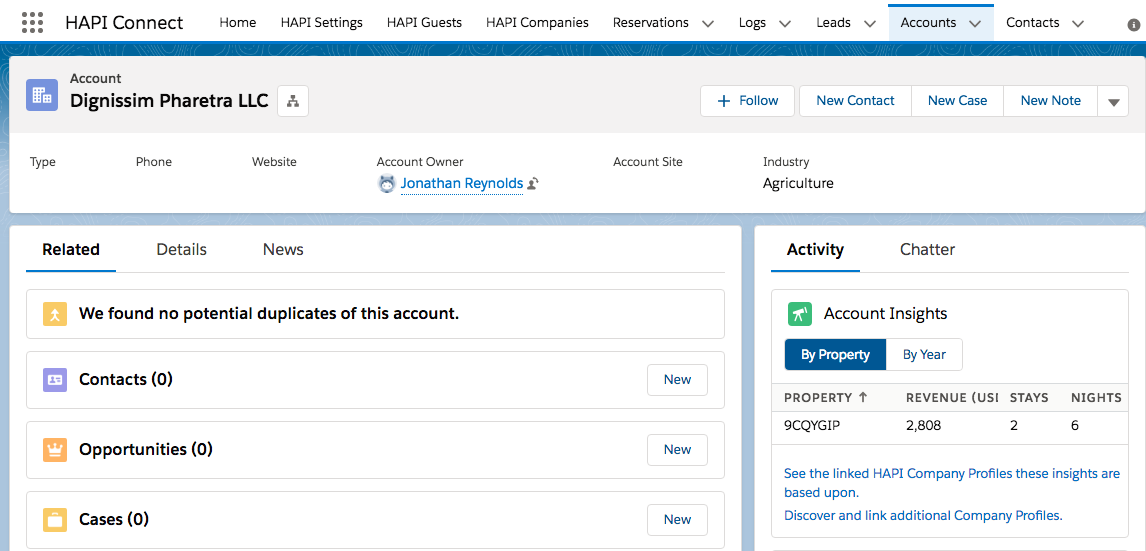Open more actions dropdown beside New Note
The image size is (1146, 551).
1113,101
